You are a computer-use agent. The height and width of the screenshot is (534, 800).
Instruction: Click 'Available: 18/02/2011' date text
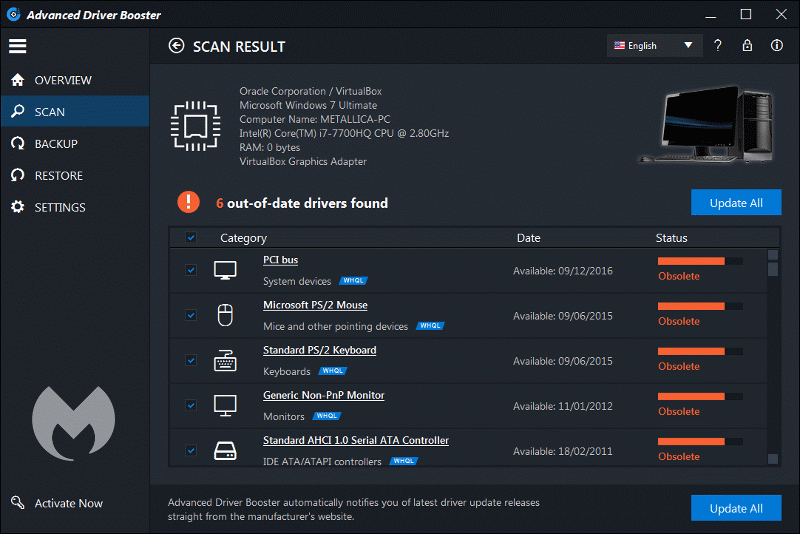coord(563,451)
